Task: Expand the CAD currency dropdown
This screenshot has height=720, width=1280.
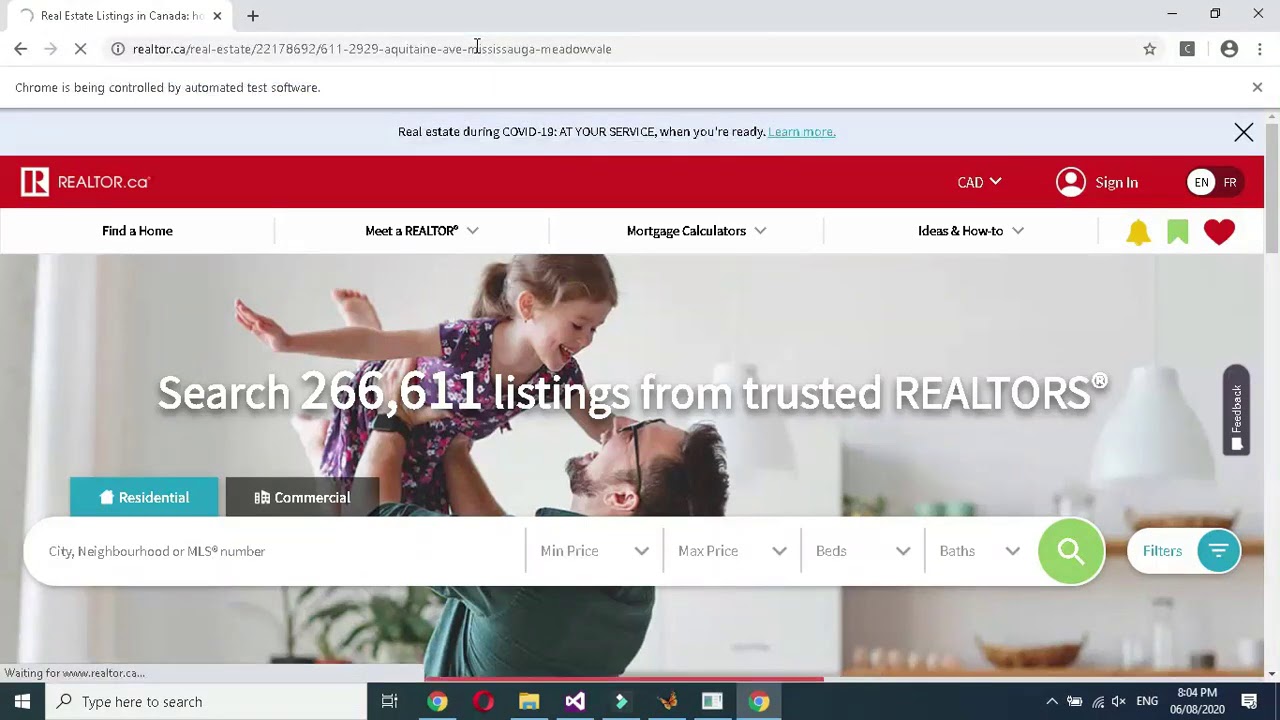Action: 979,182
